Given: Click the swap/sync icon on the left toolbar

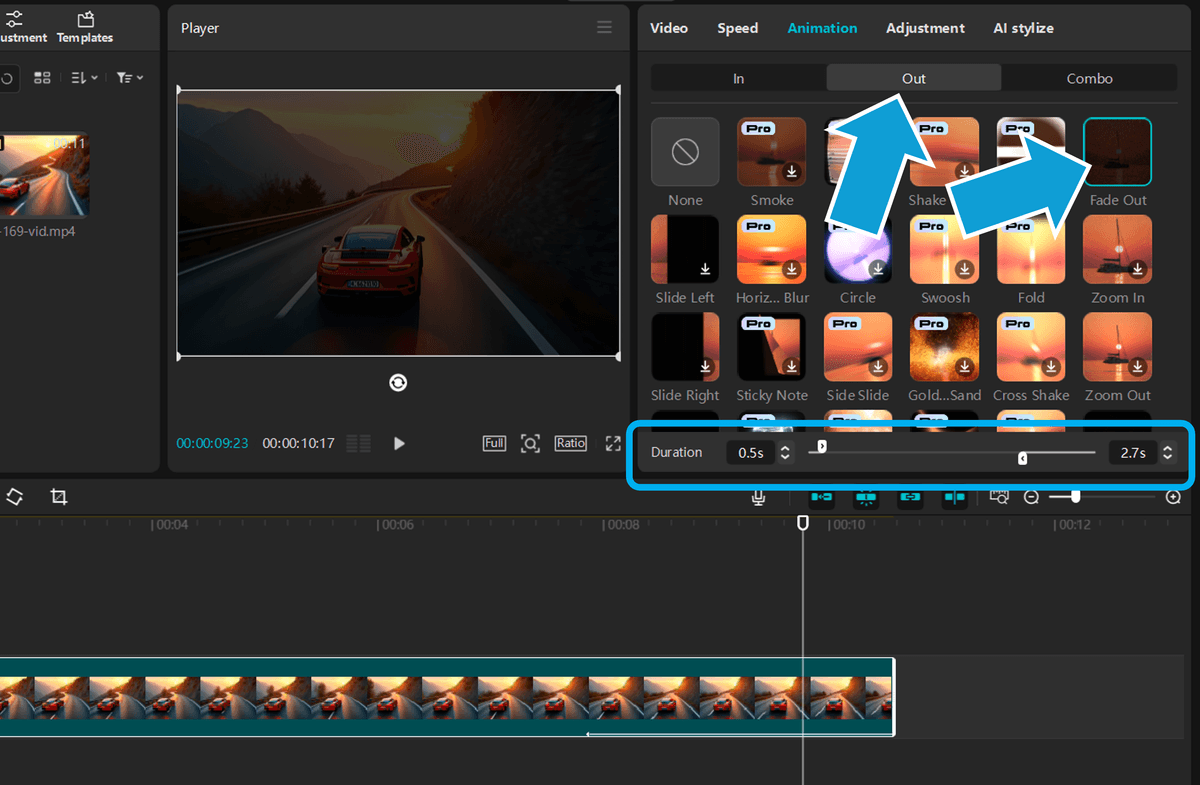Looking at the screenshot, I should (x=15, y=497).
